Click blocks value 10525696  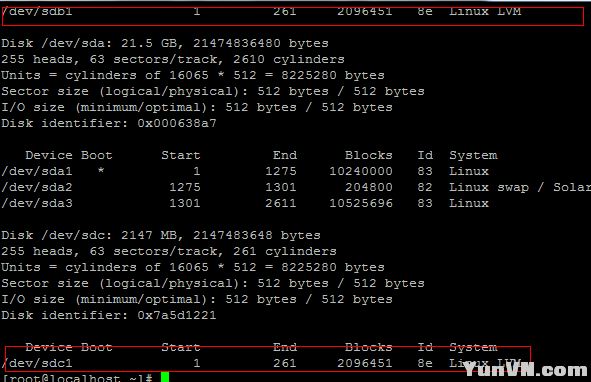tap(361, 204)
